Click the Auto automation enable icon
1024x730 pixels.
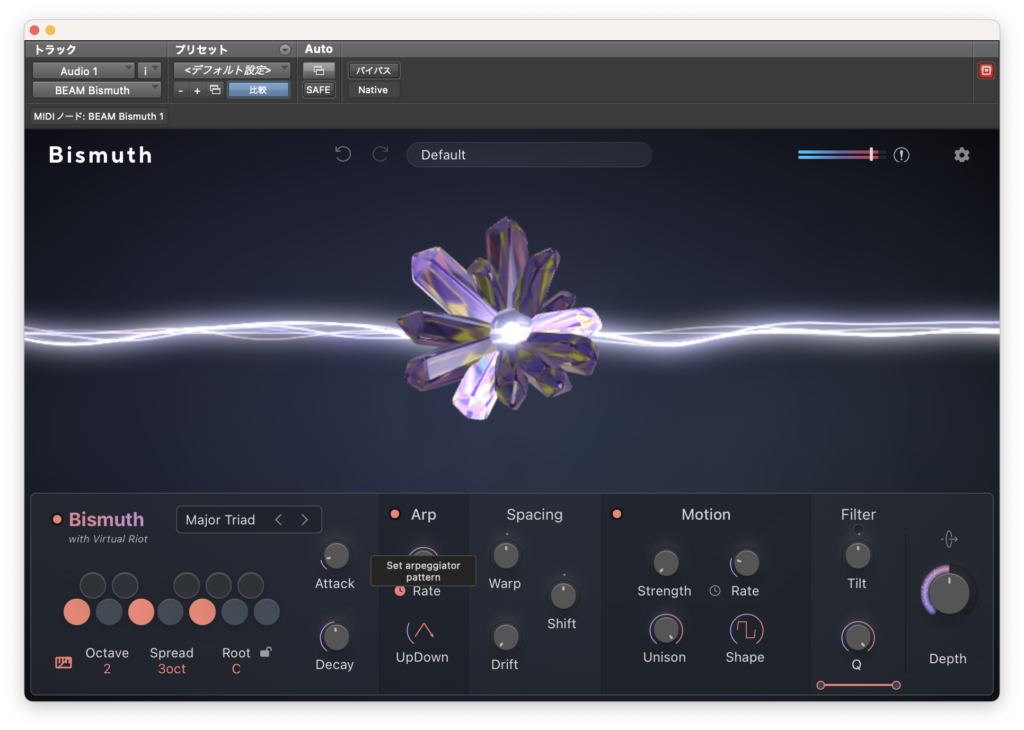click(319, 70)
